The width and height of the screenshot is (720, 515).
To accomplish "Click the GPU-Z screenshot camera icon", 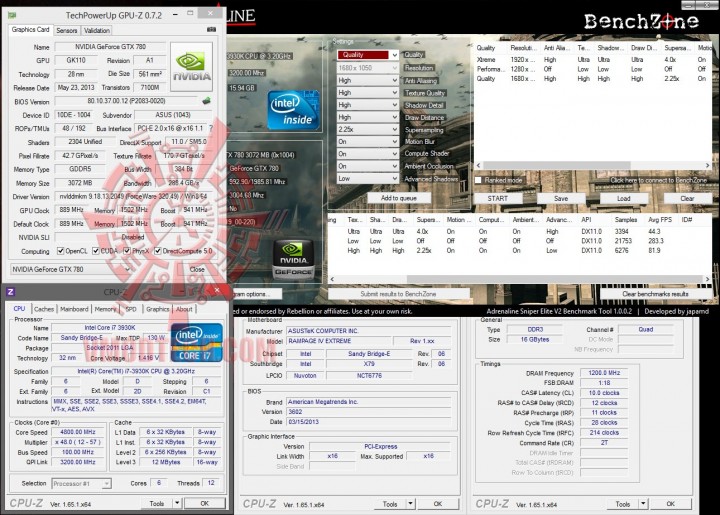I will (211, 29).
